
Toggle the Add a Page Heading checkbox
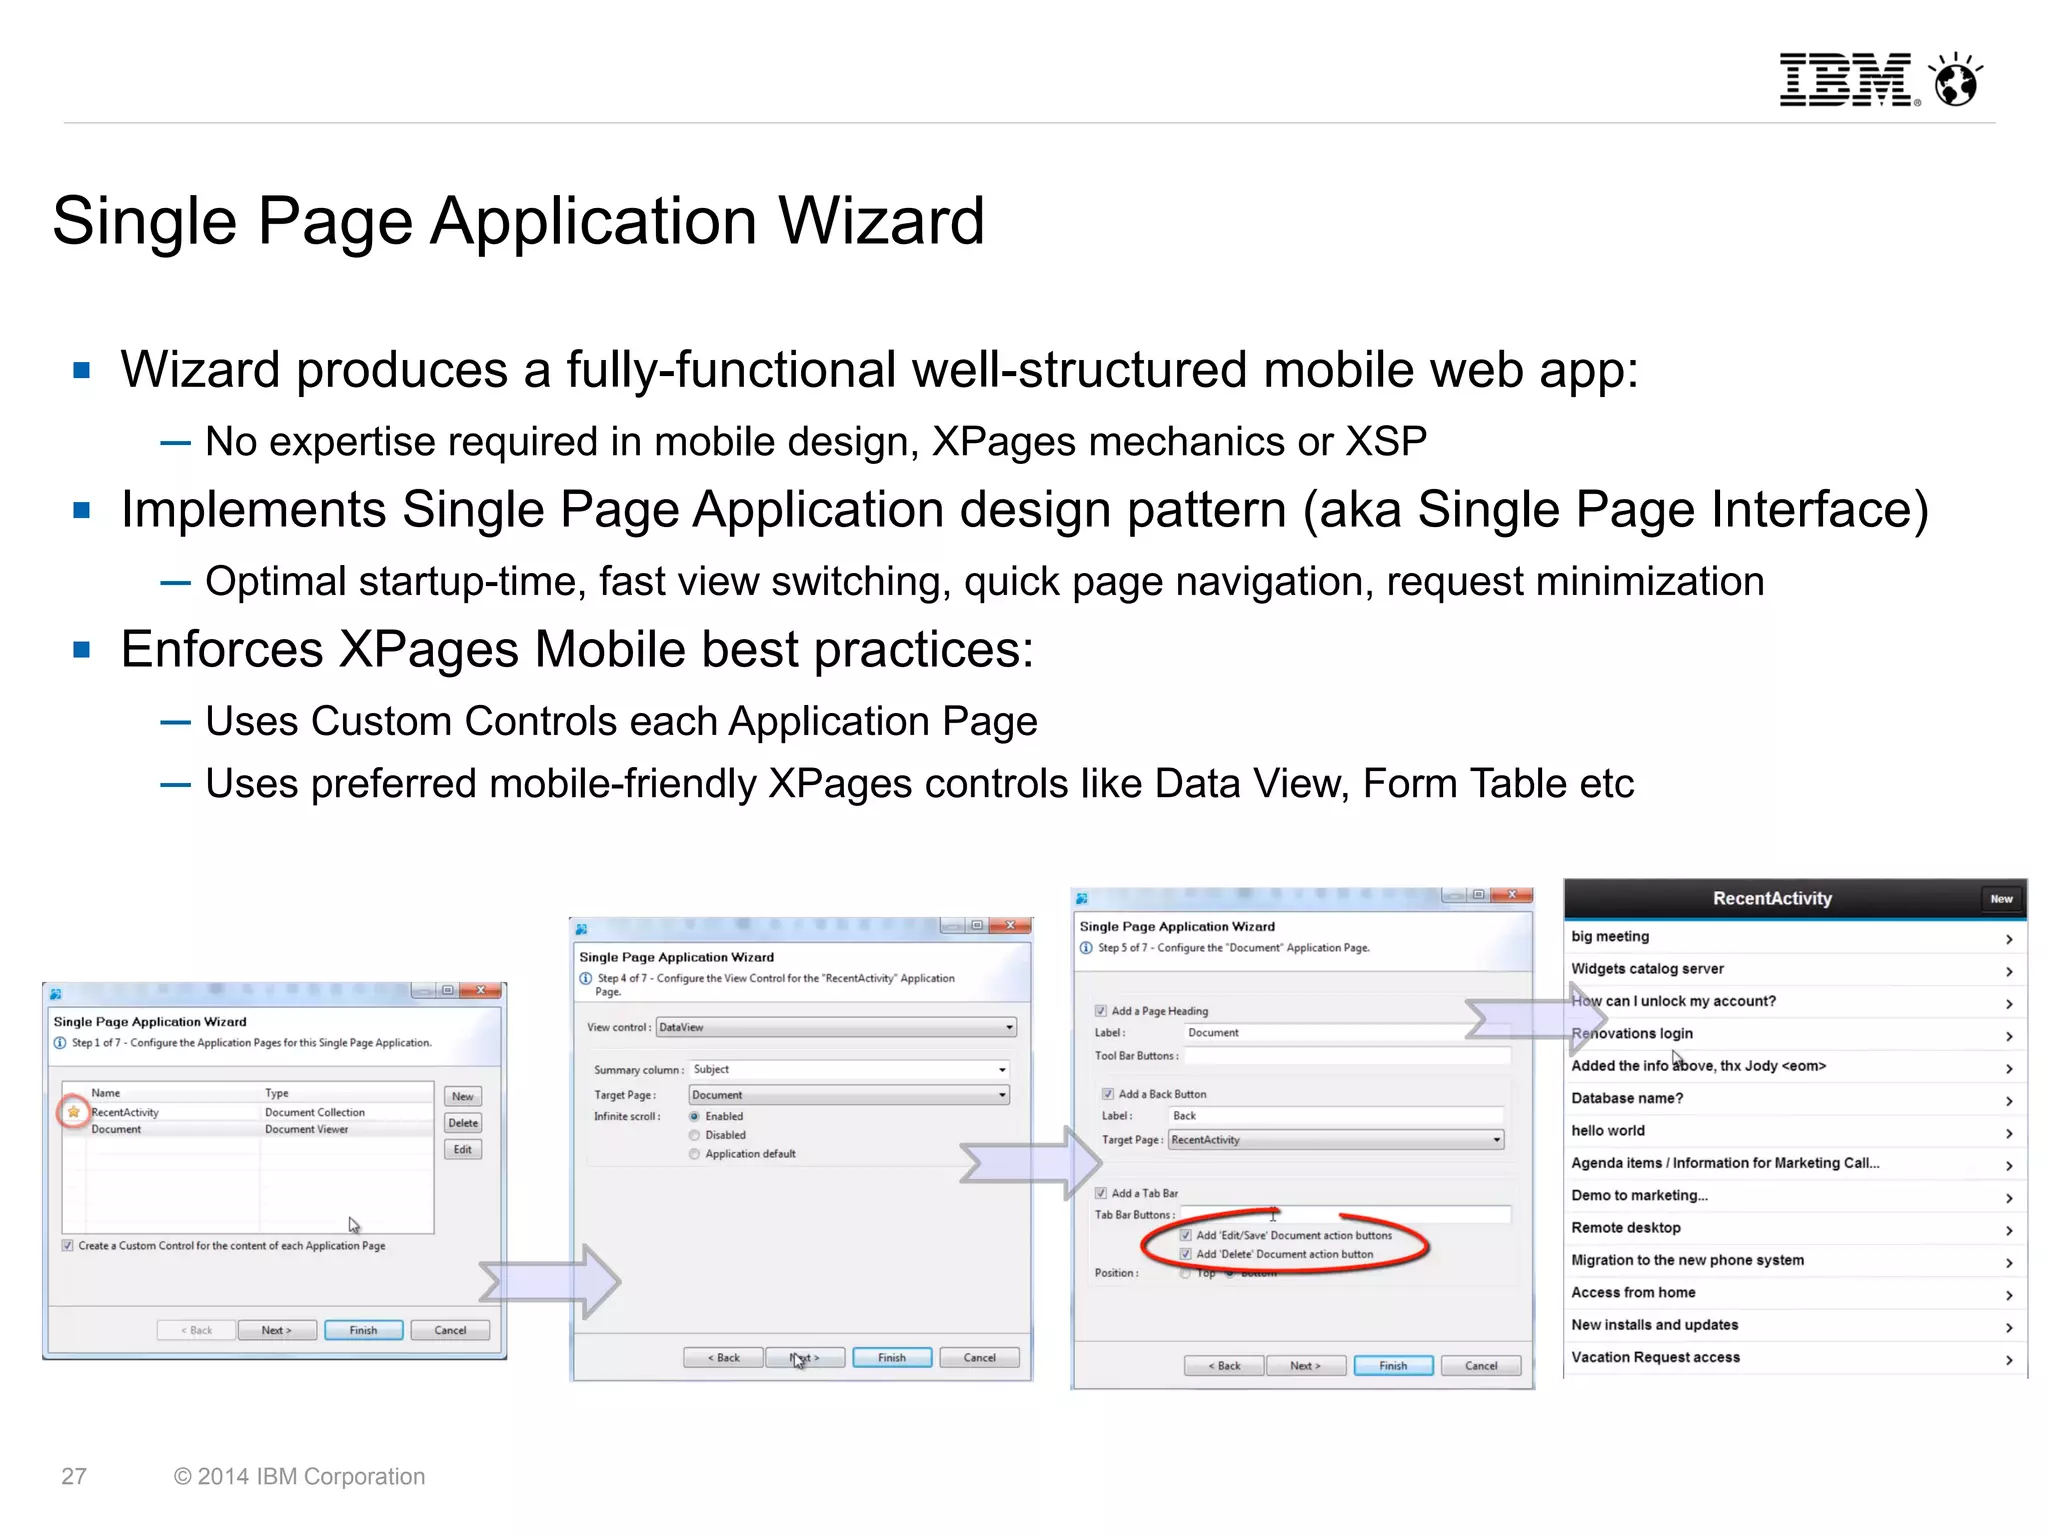click(x=1101, y=1011)
